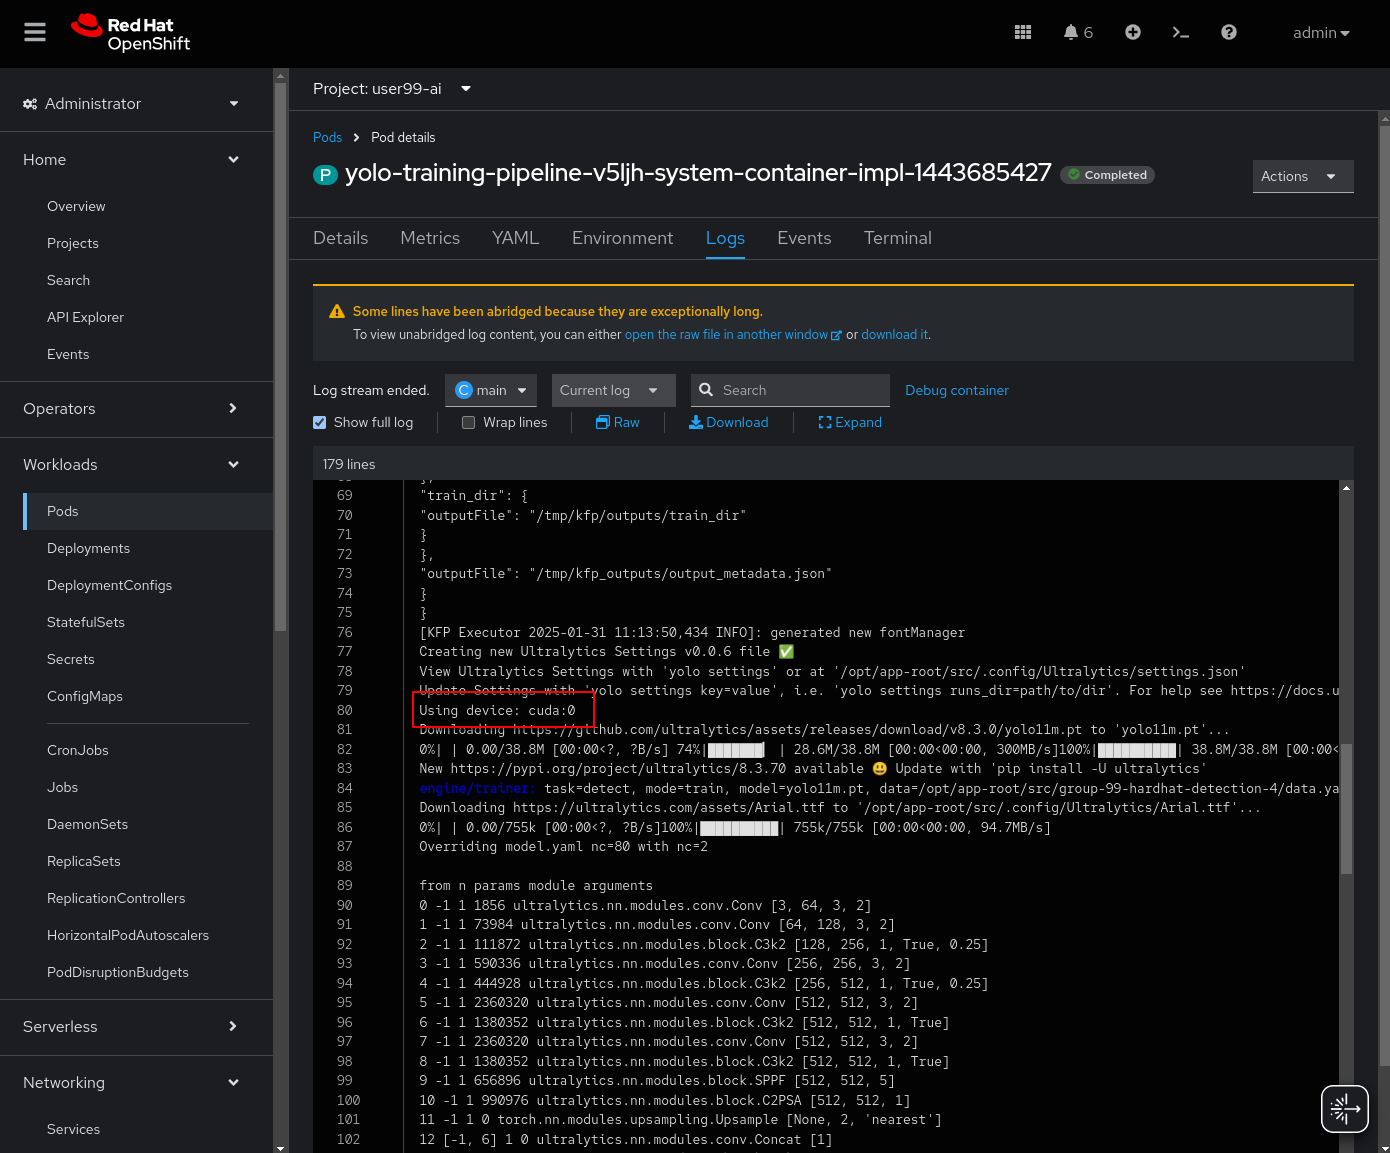The height and width of the screenshot is (1153, 1390).
Task: Click the log viewer vertical scrollbar thumb
Action: tap(1346, 809)
